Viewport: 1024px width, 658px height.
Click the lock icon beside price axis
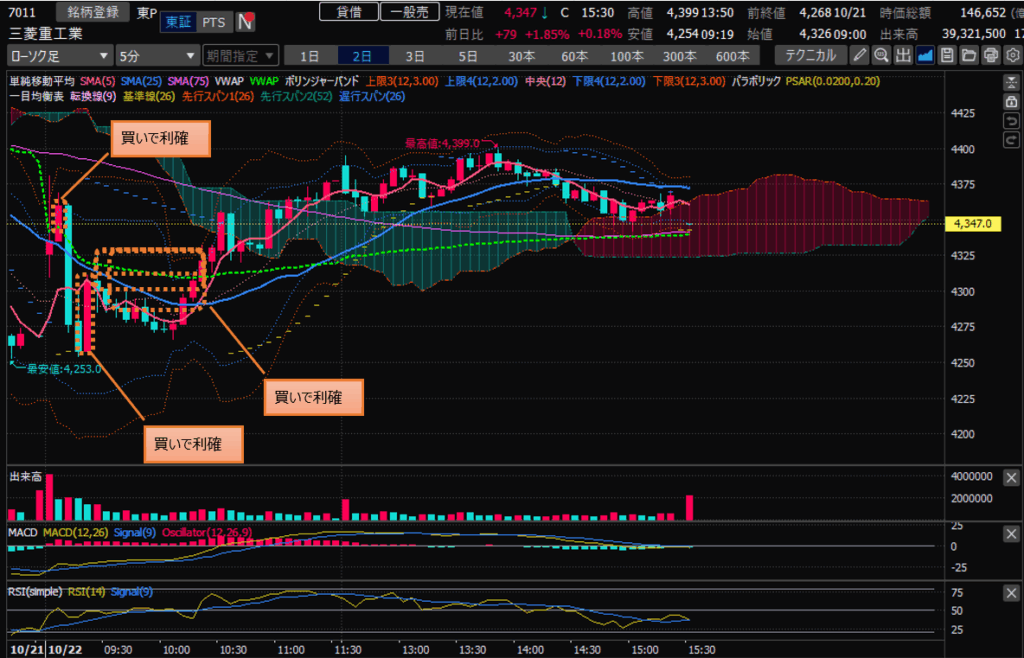point(1012,103)
